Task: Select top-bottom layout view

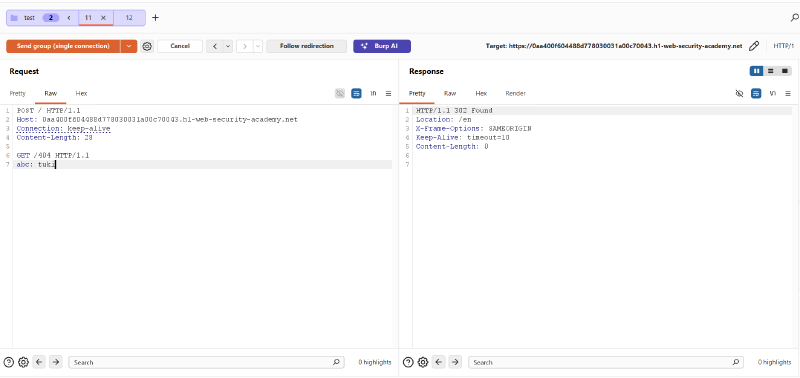Action: coord(770,71)
